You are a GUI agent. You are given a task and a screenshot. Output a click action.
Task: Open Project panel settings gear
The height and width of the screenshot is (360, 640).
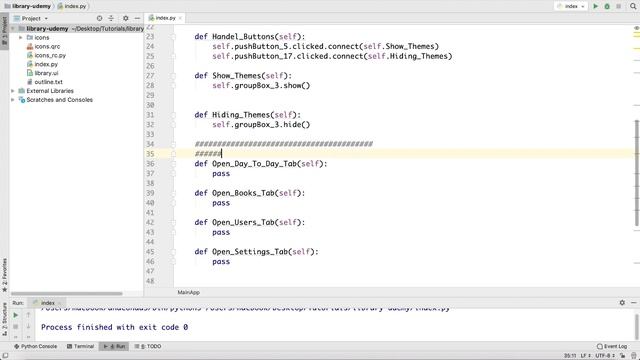[126, 18]
